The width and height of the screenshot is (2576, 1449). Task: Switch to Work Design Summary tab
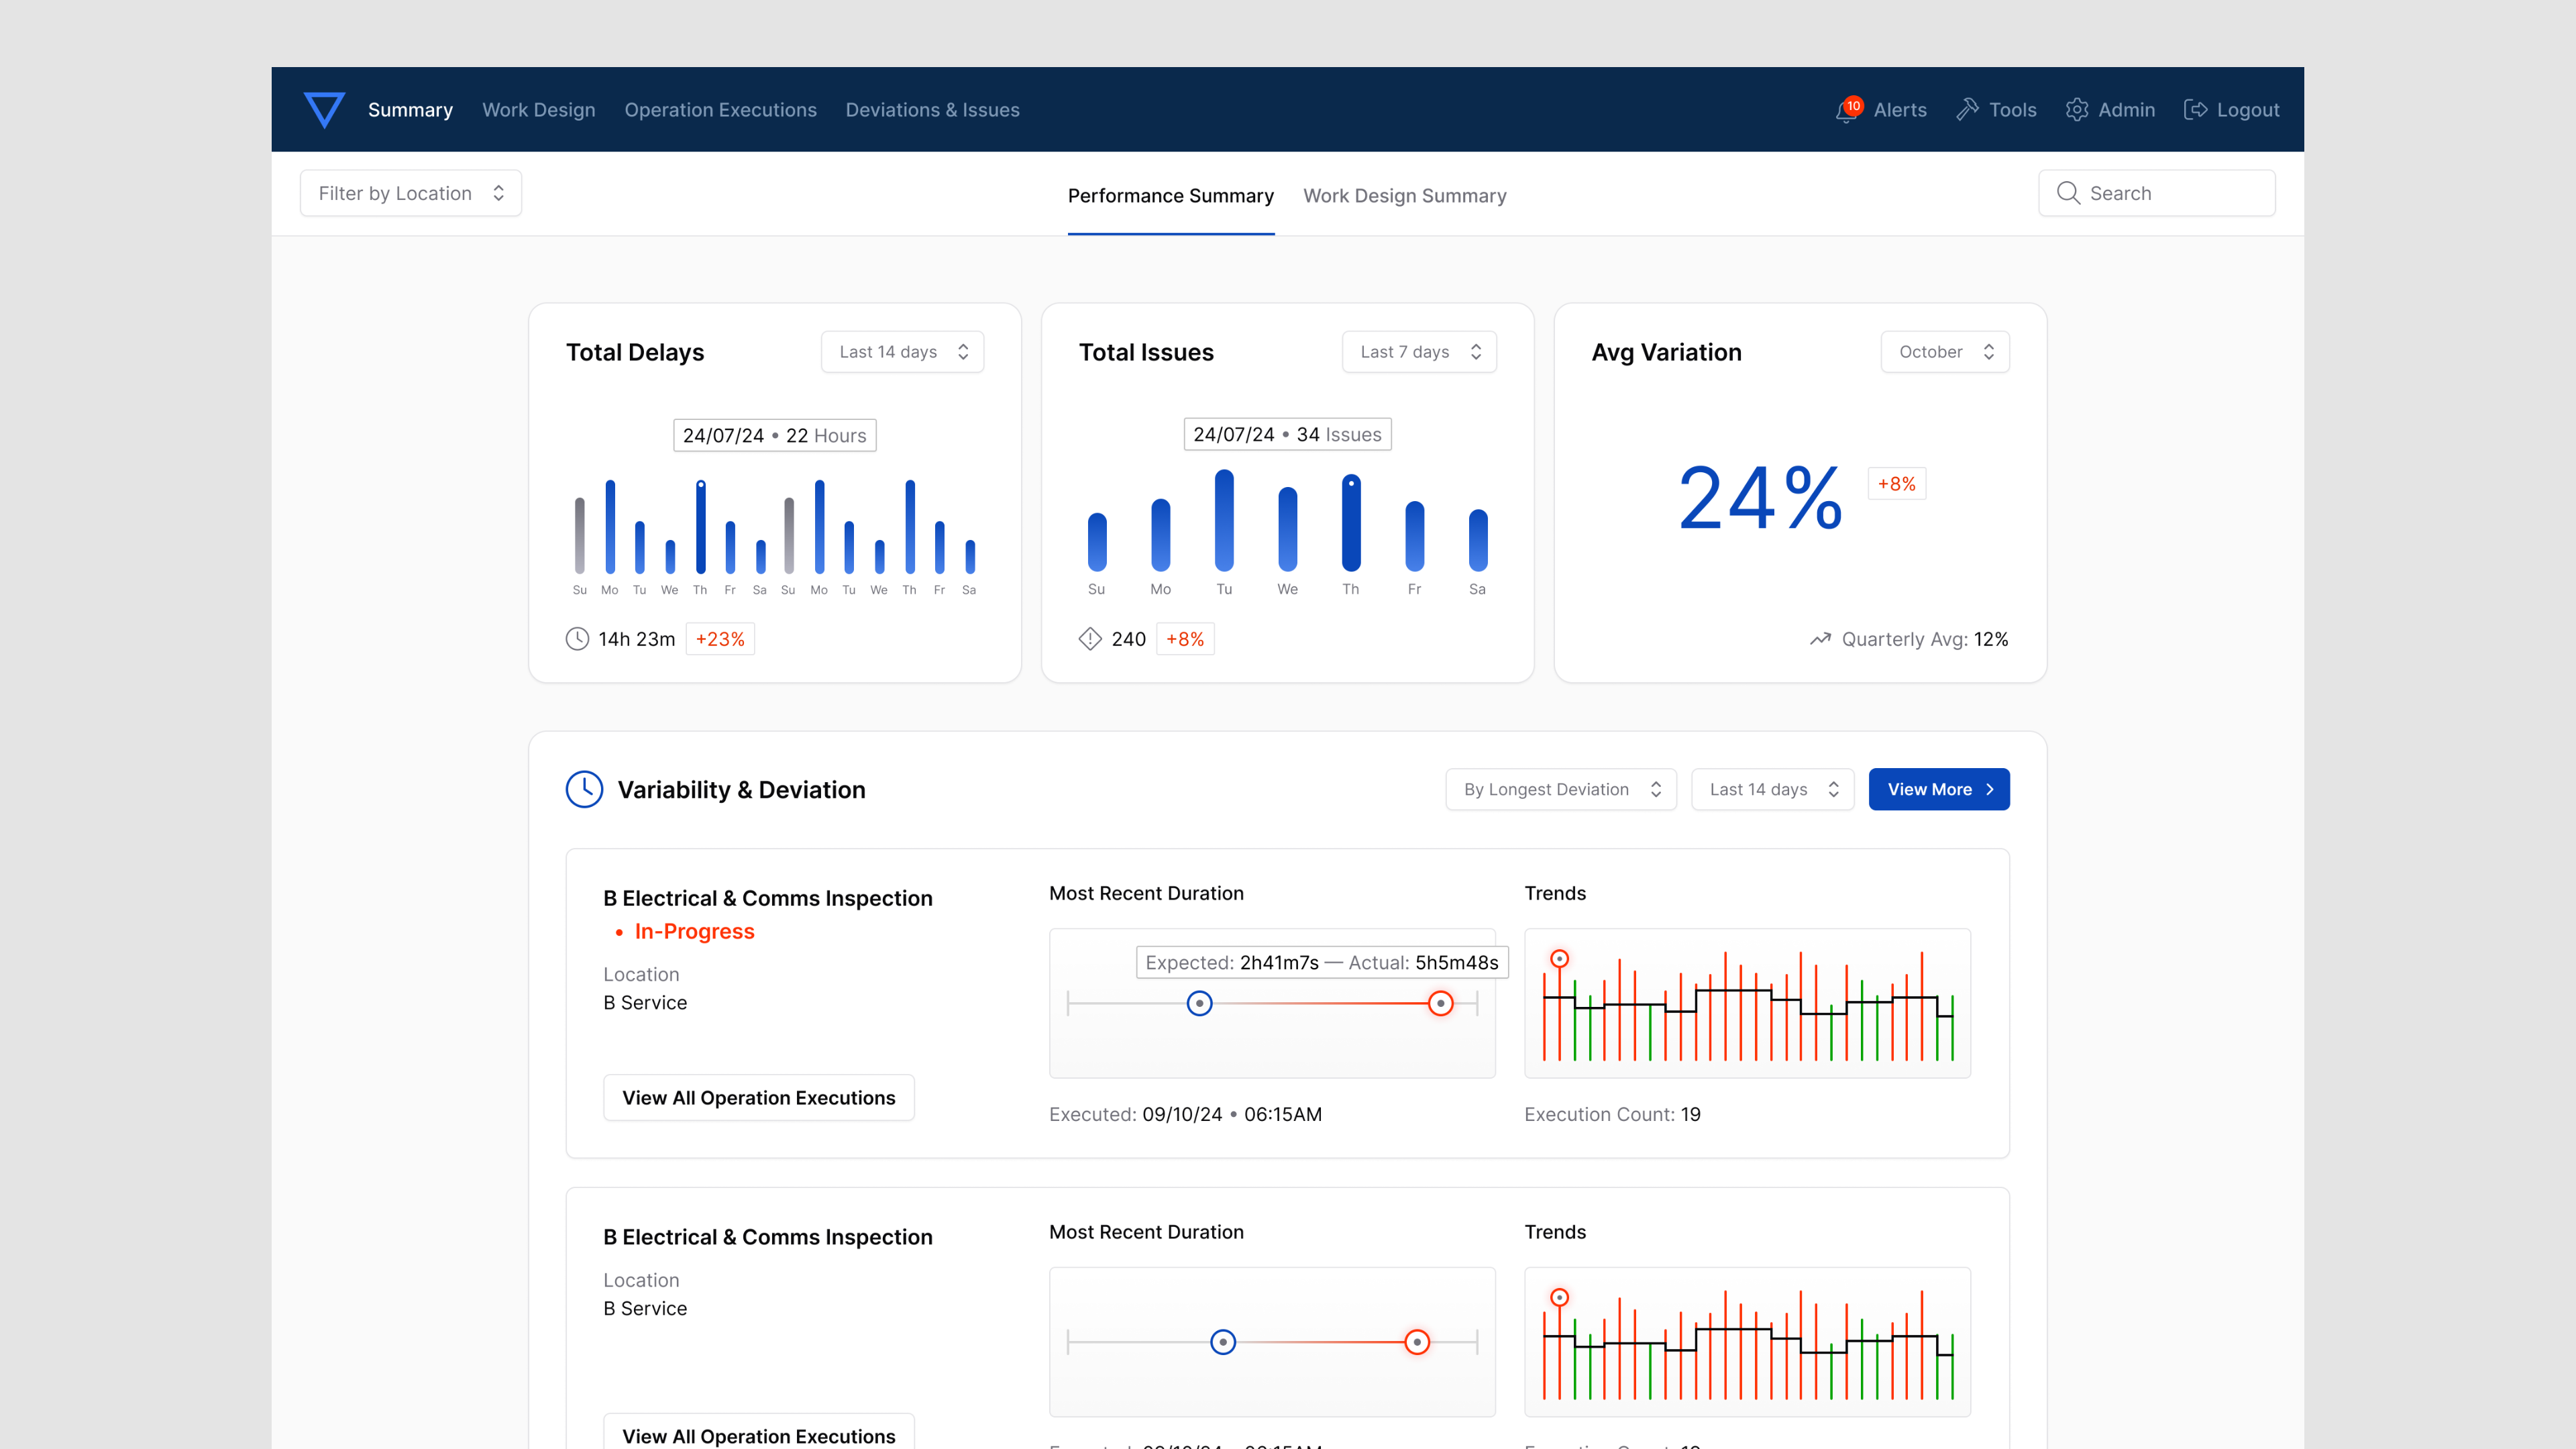pos(1404,196)
